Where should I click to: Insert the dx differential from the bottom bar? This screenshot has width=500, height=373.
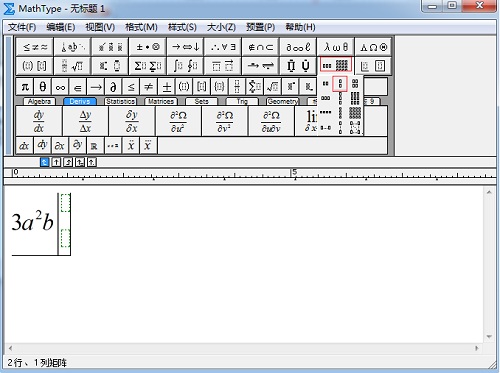pos(24,146)
